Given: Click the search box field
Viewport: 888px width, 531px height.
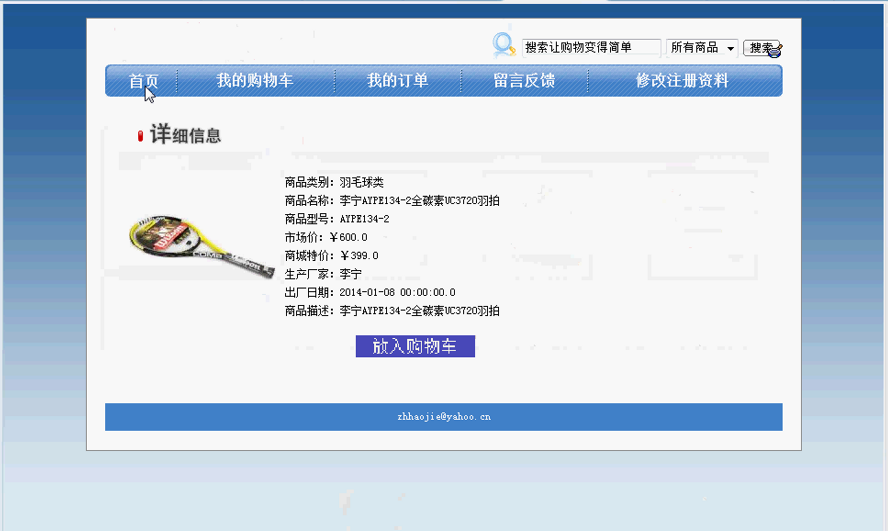Looking at the screenshot, I should 591,48.
